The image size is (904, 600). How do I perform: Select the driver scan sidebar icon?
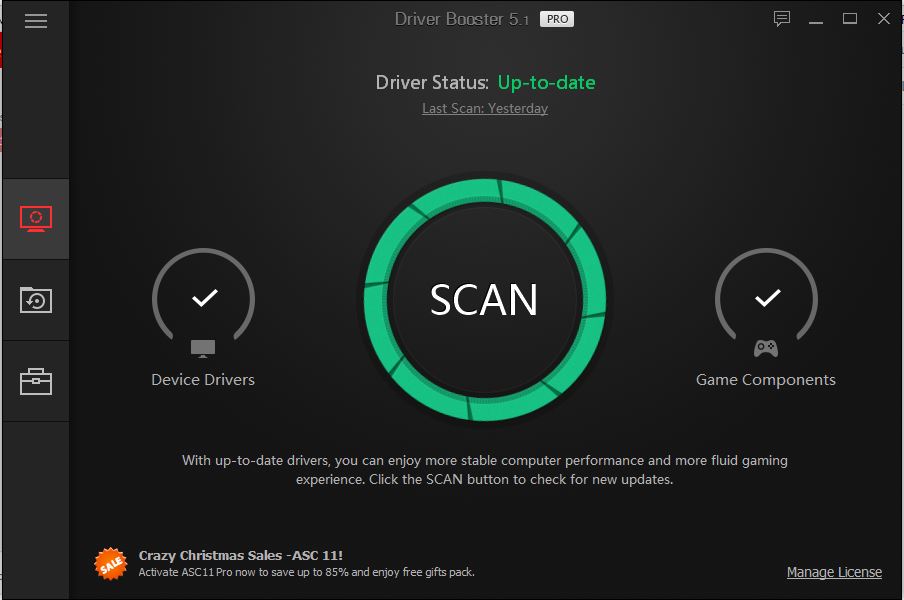(36, 219)
